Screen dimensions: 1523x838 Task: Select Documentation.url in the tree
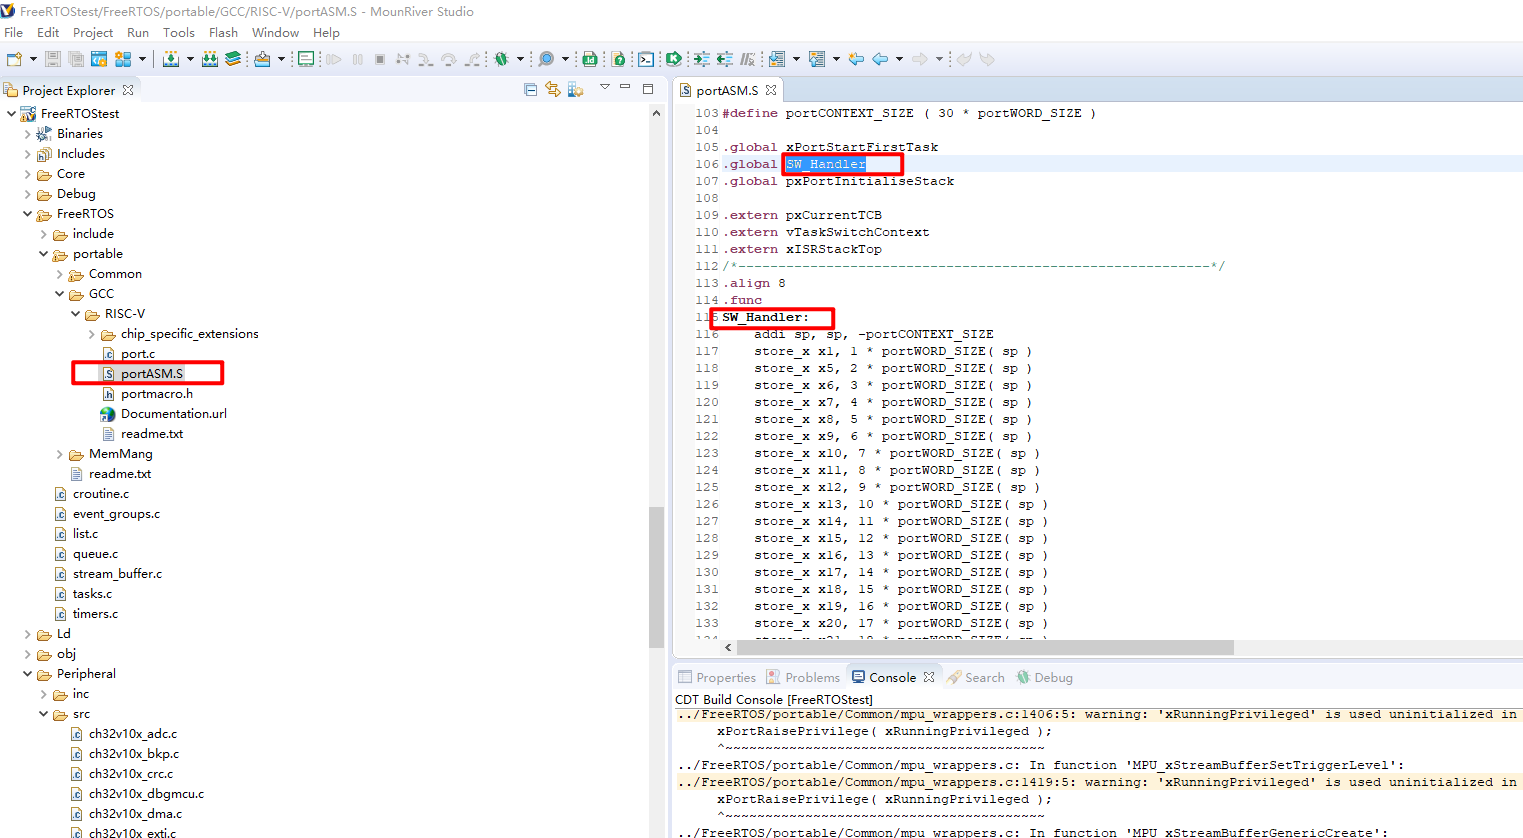click(173, 413)
